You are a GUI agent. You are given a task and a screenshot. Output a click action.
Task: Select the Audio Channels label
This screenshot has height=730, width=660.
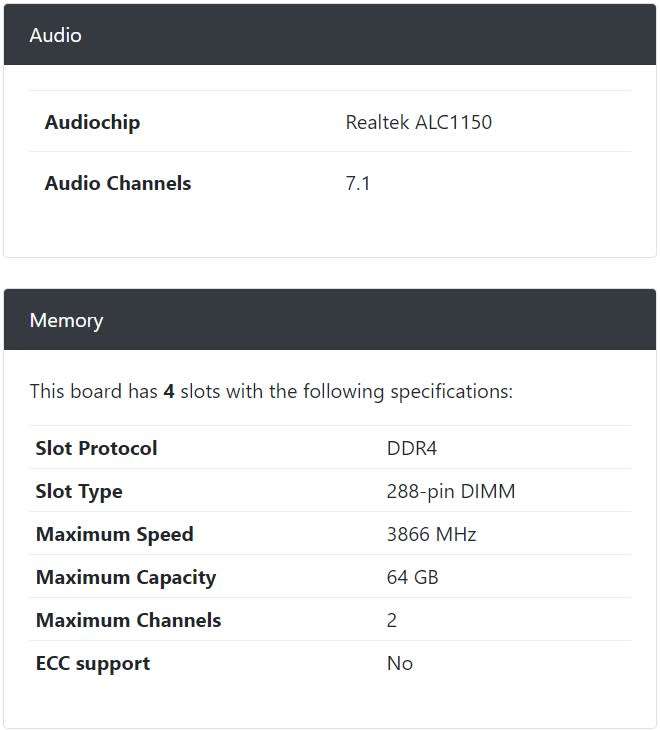pyautogui.click(x=118, y=183)
